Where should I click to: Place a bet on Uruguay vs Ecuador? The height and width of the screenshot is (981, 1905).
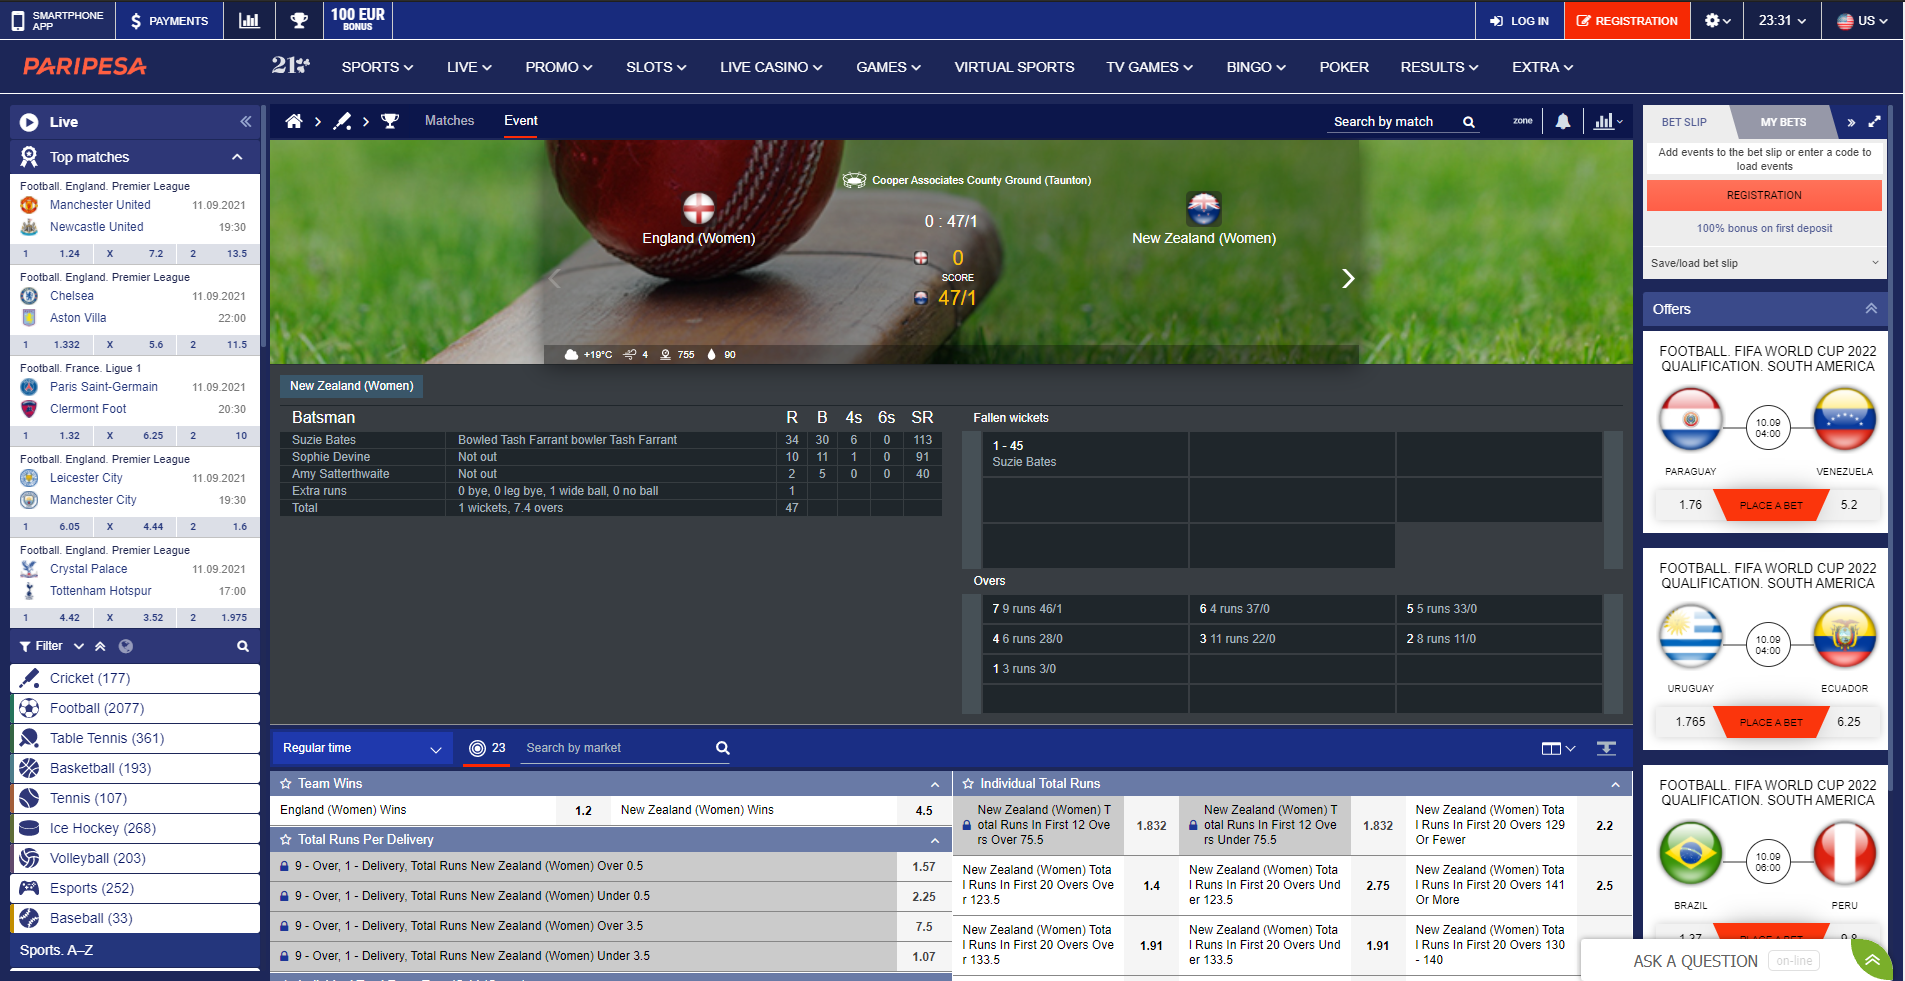(1770, 722)
